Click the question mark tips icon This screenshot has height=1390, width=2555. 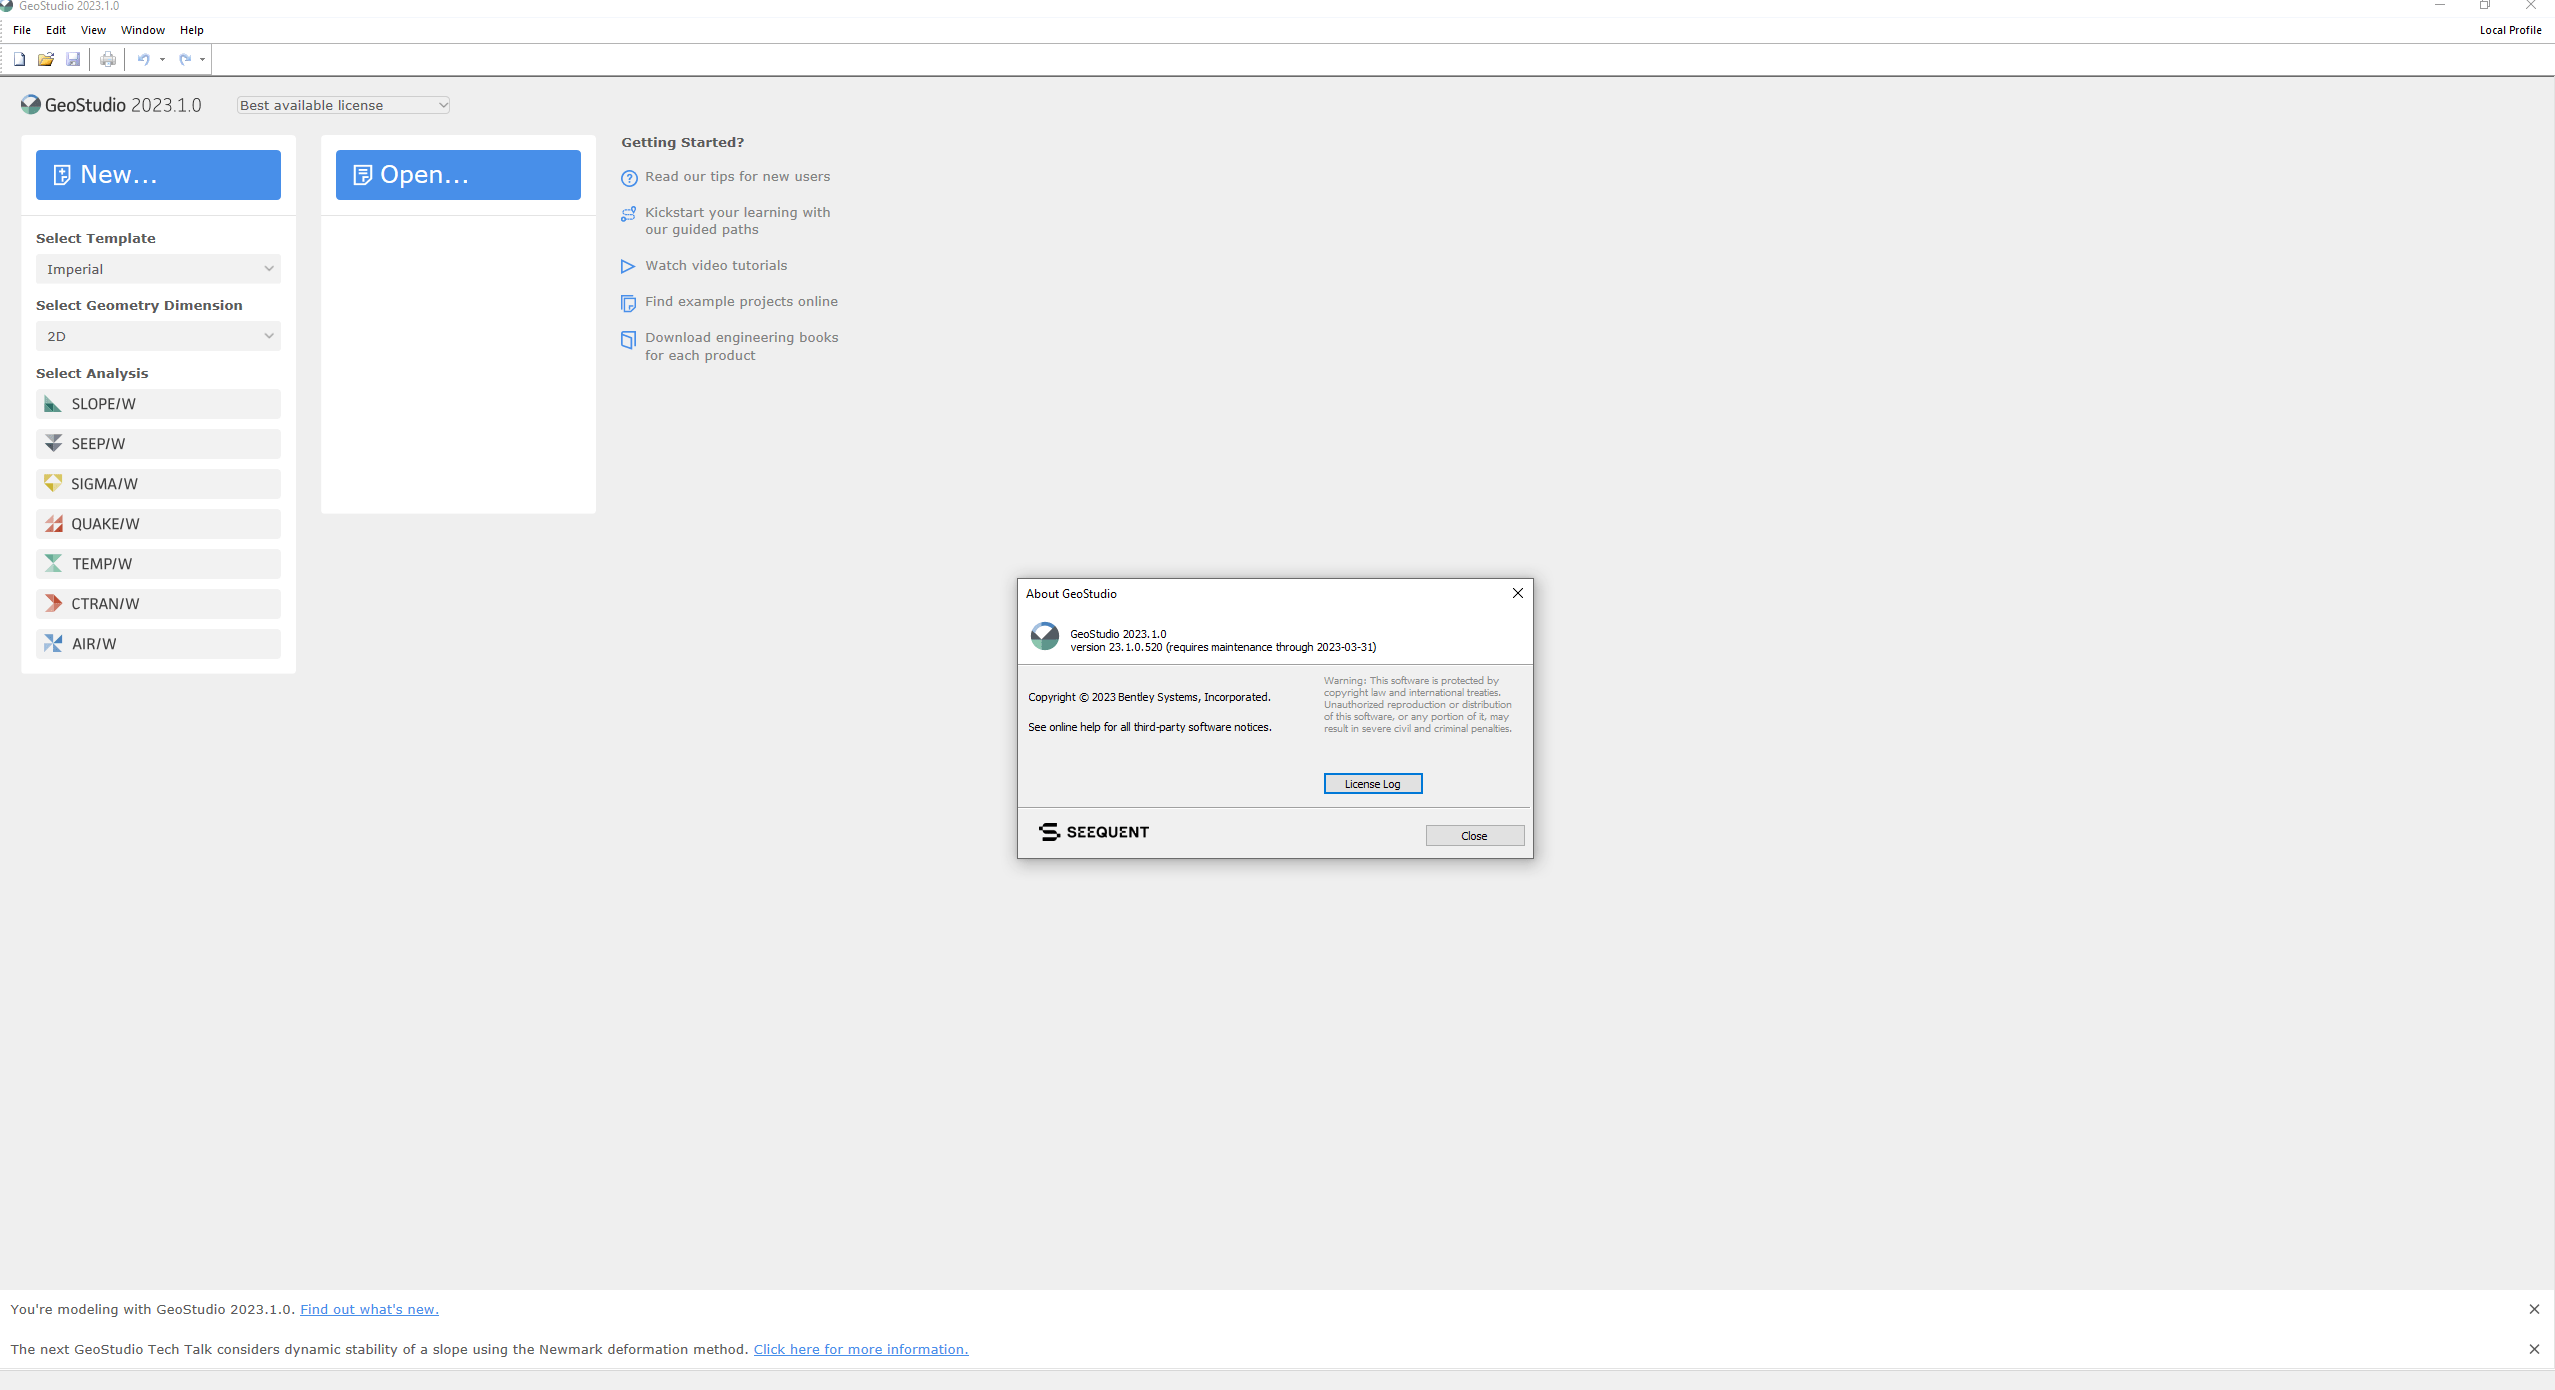coord(629,178)
